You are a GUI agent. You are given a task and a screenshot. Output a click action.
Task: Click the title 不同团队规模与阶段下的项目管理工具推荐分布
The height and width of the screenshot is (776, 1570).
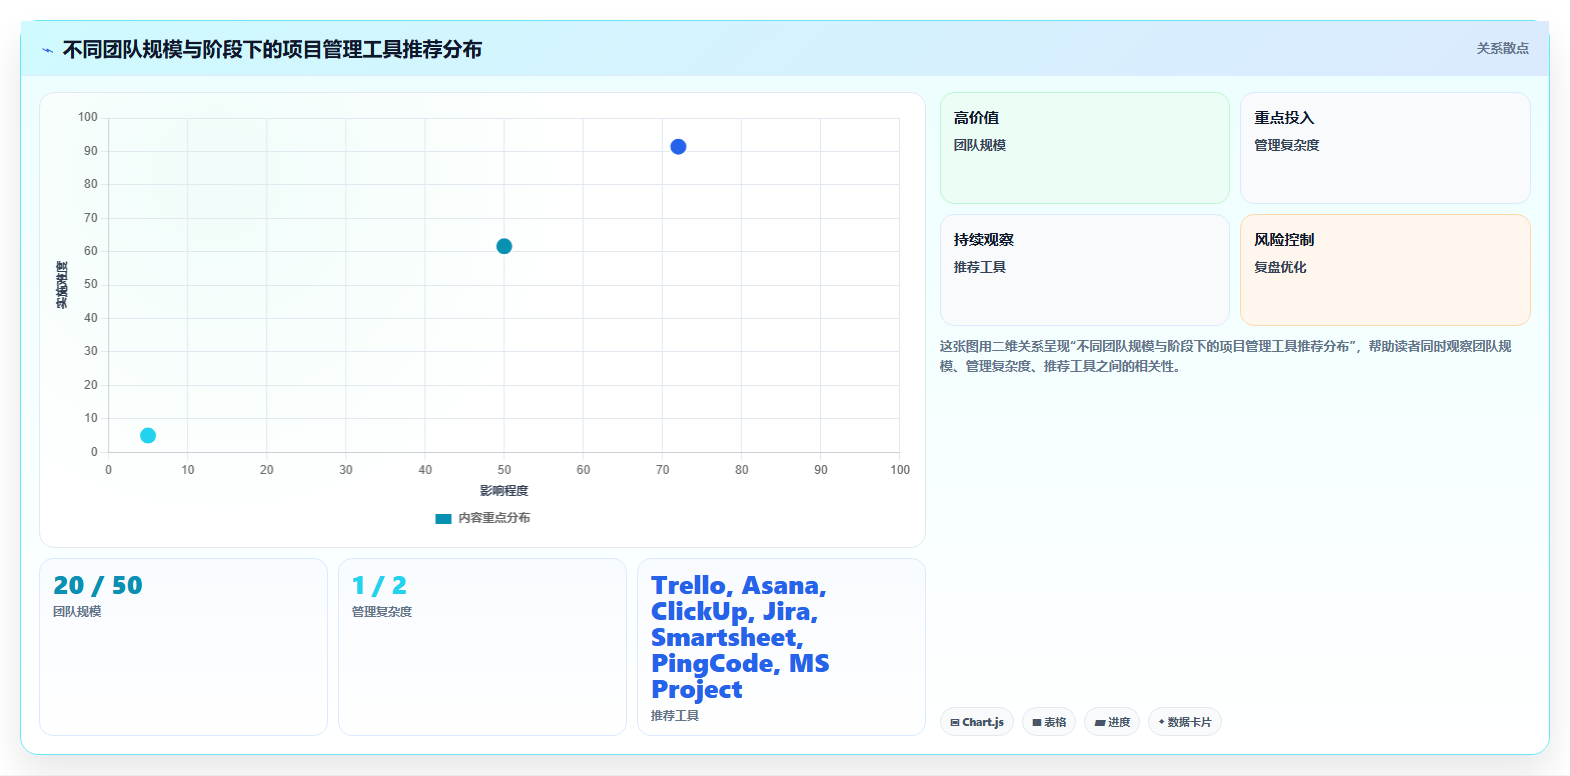click(x=272, y=49)
